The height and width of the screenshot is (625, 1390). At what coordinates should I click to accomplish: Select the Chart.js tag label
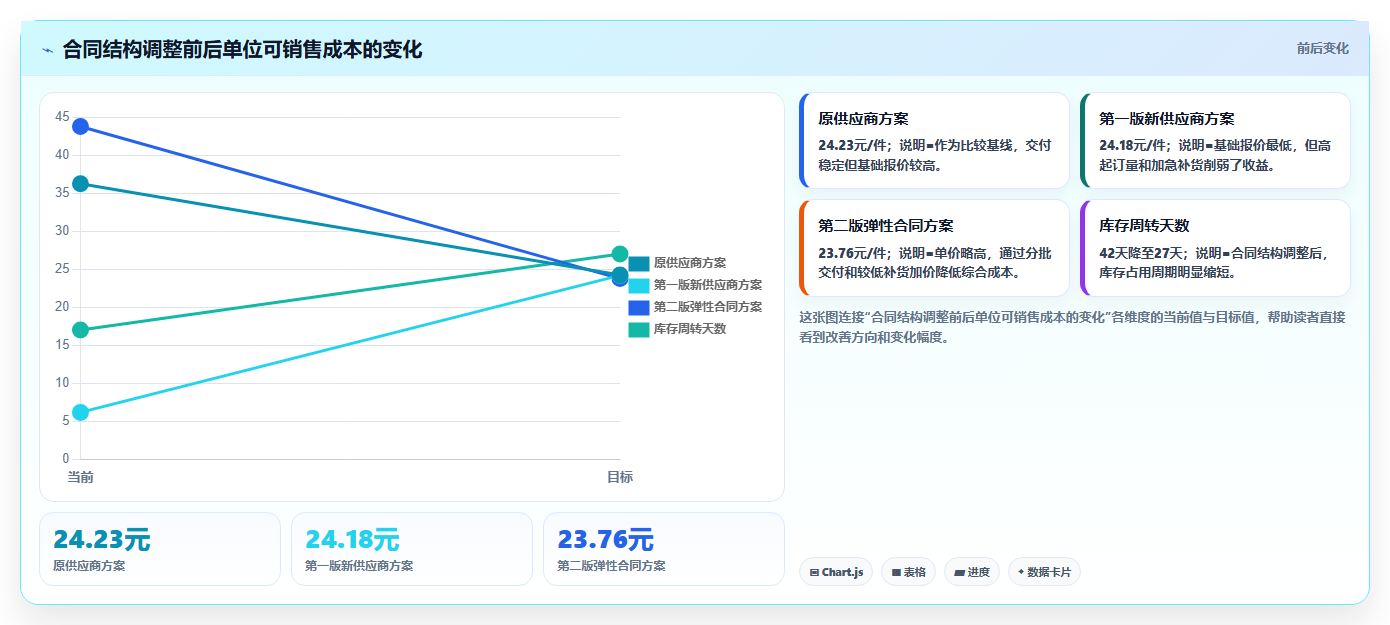(x=842, y=573)
